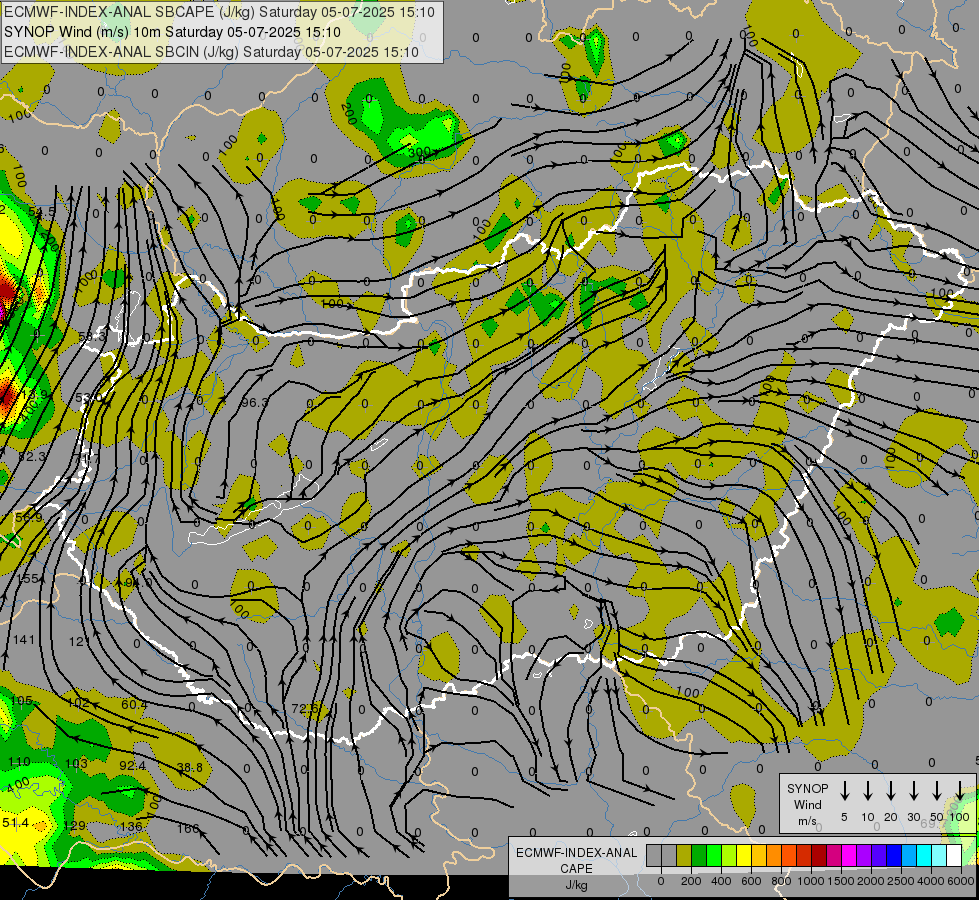Click the '300' contour label on the map
979x900 pixels.
coord(419,152)
